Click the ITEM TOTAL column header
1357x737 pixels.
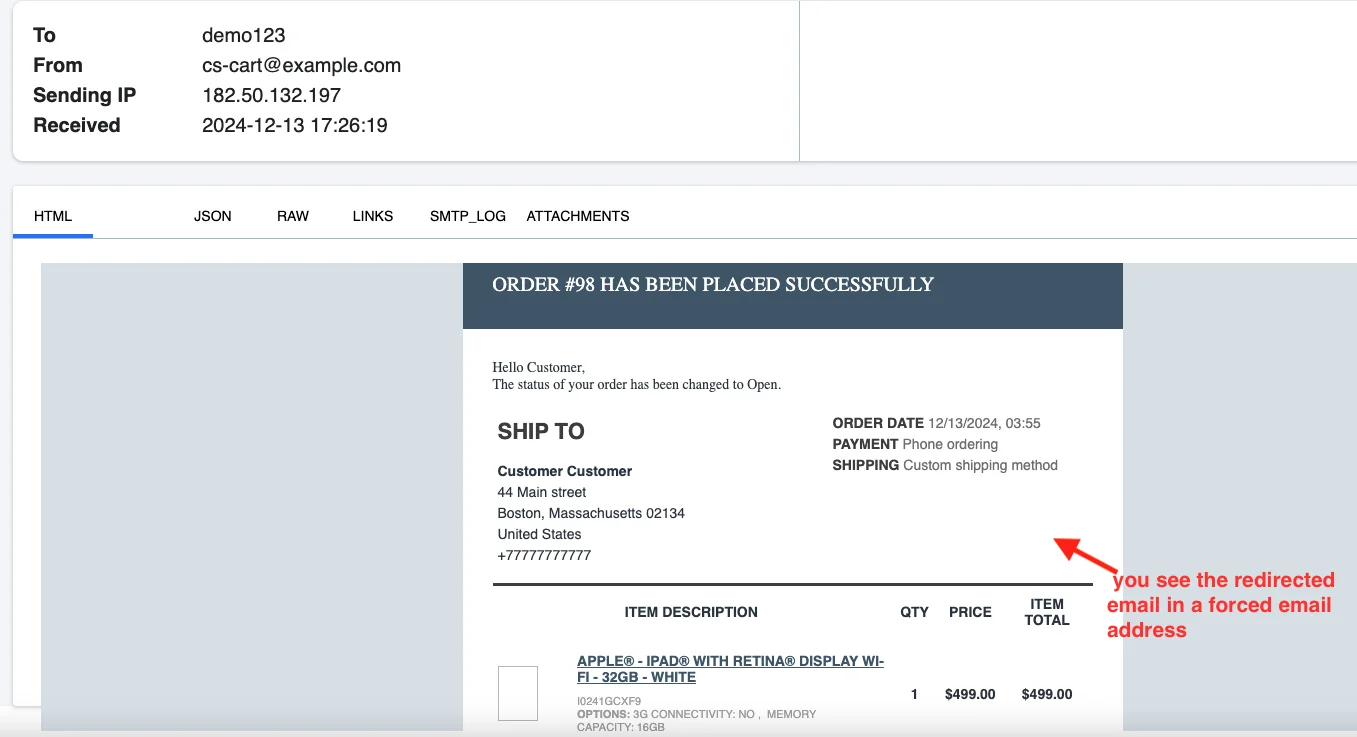pyautogui.click(x=1047, y=612)
